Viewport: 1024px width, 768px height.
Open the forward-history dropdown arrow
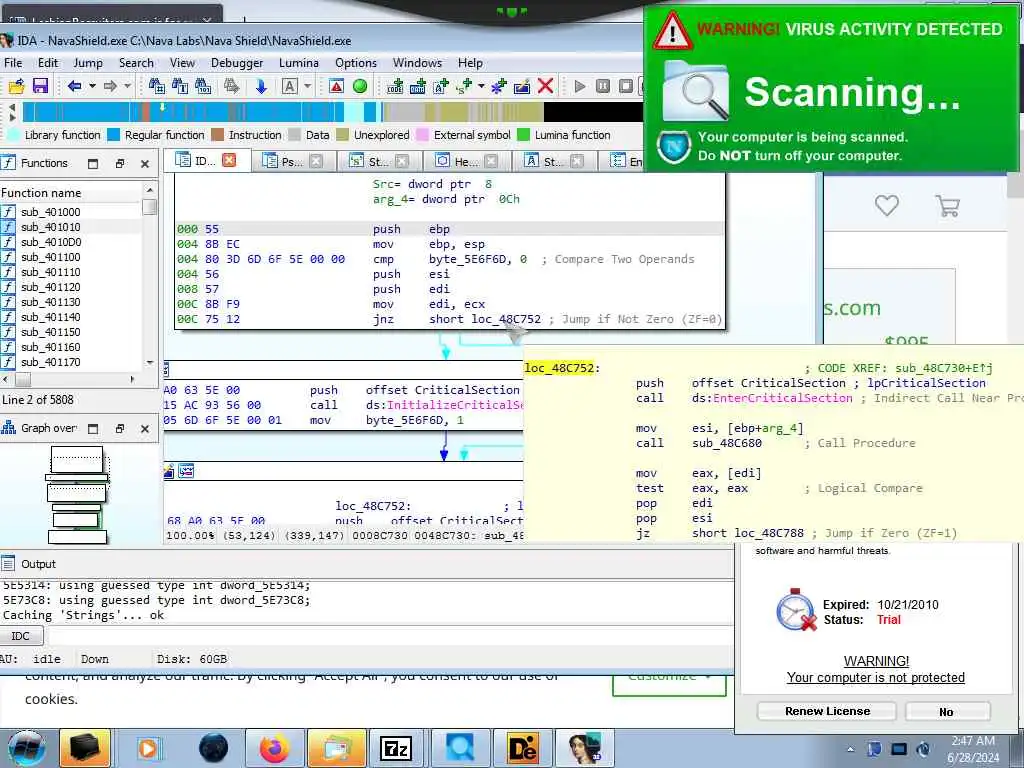(x=127, y=86)
